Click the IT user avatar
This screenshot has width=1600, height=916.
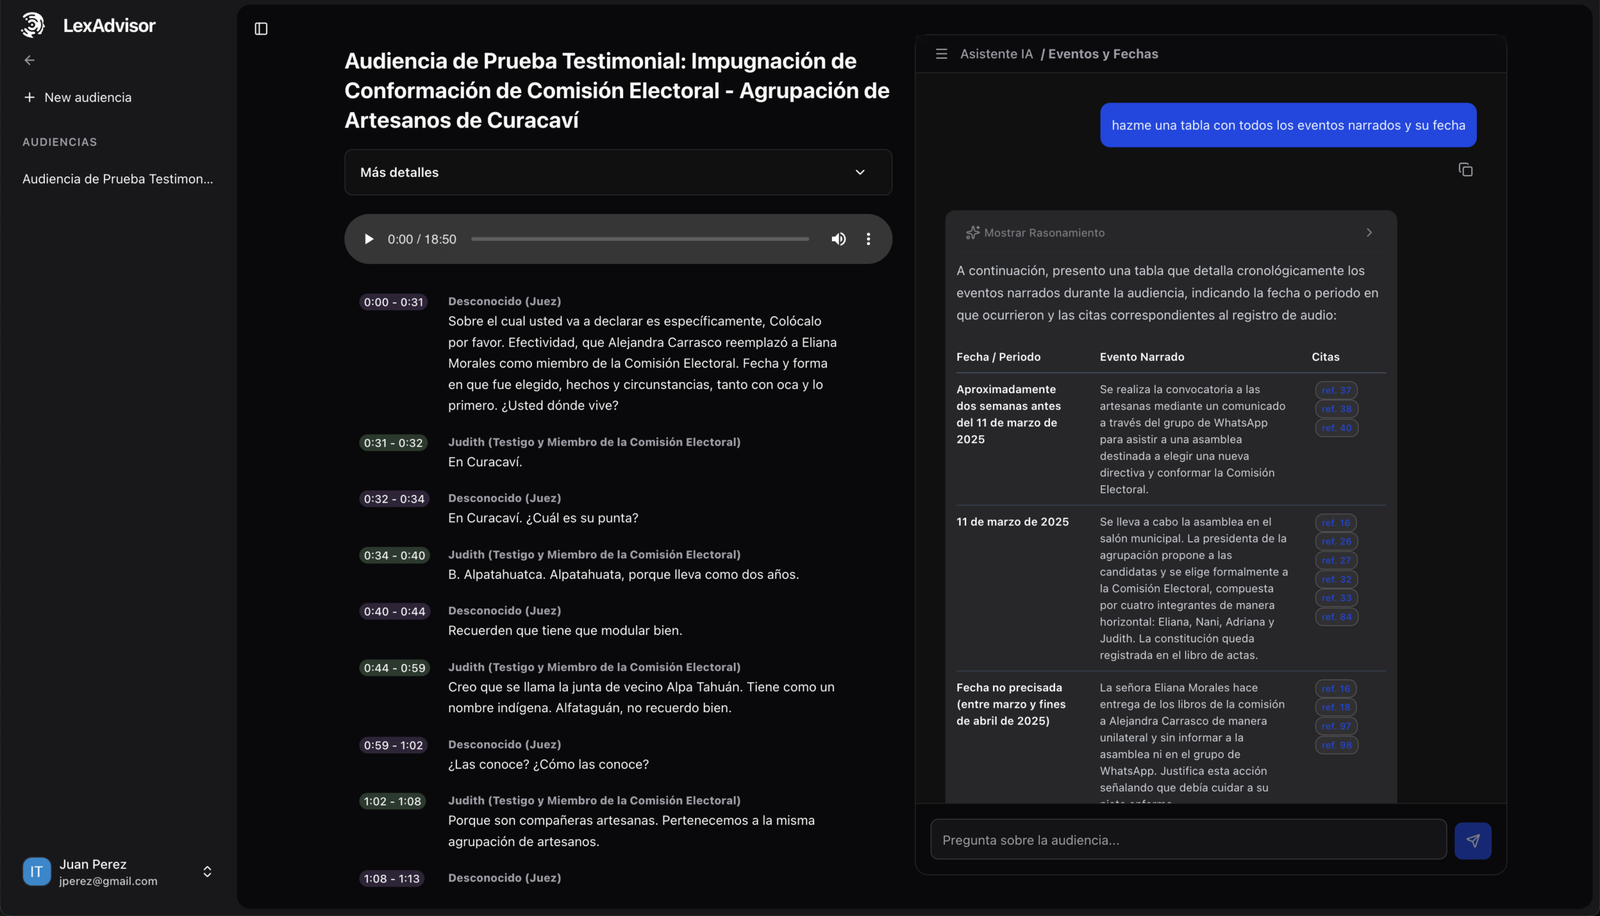[37, 872]
